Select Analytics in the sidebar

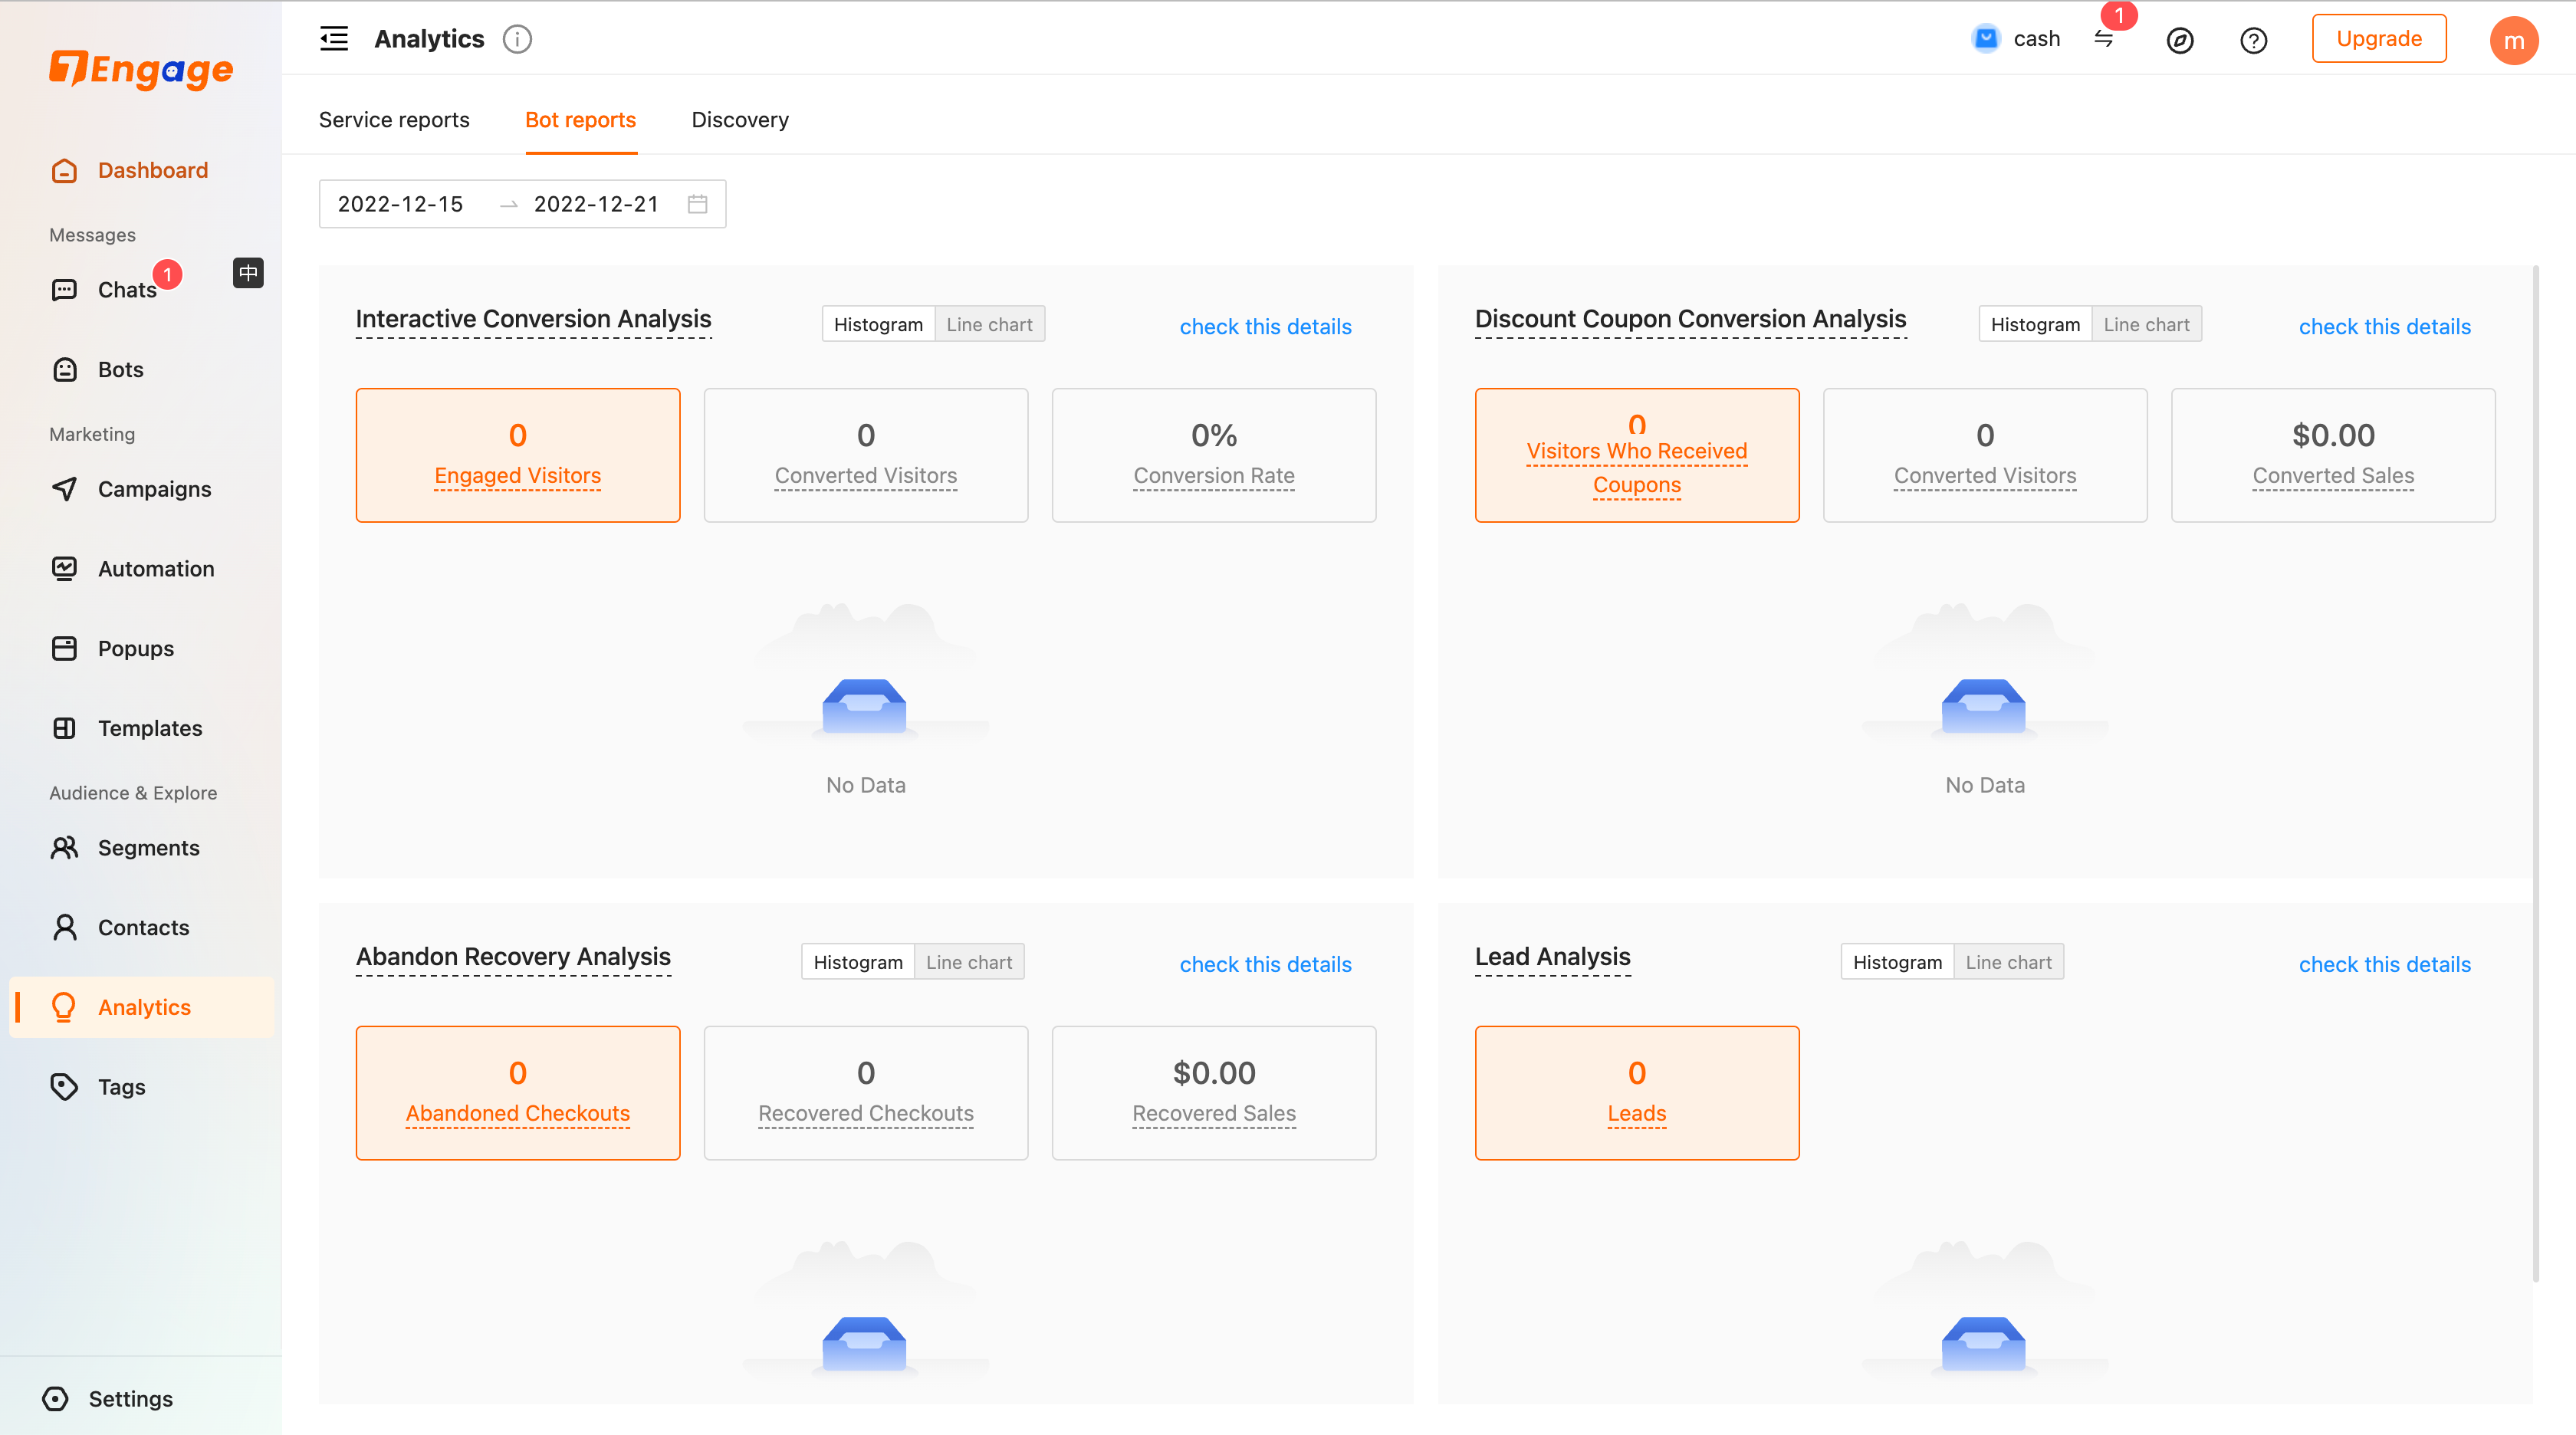(x=141, y=1007)
